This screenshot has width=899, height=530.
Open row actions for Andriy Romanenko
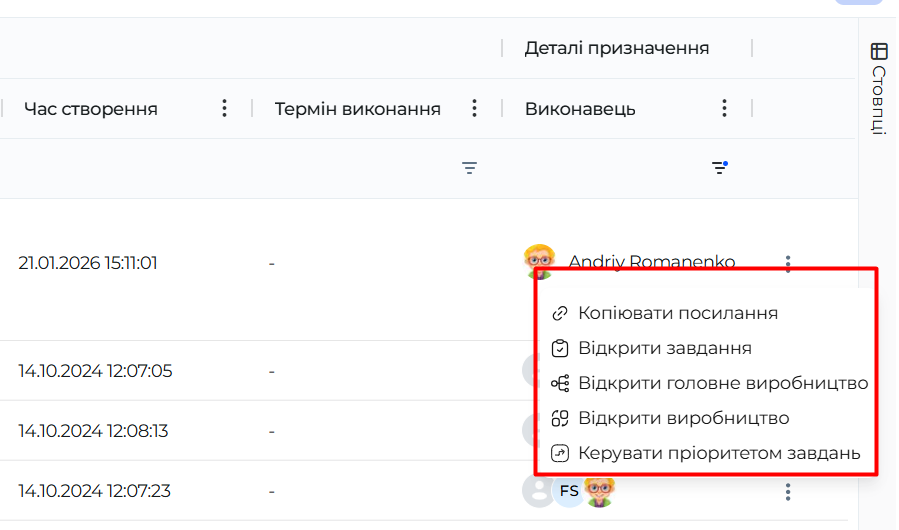click(x=788, y=263)
